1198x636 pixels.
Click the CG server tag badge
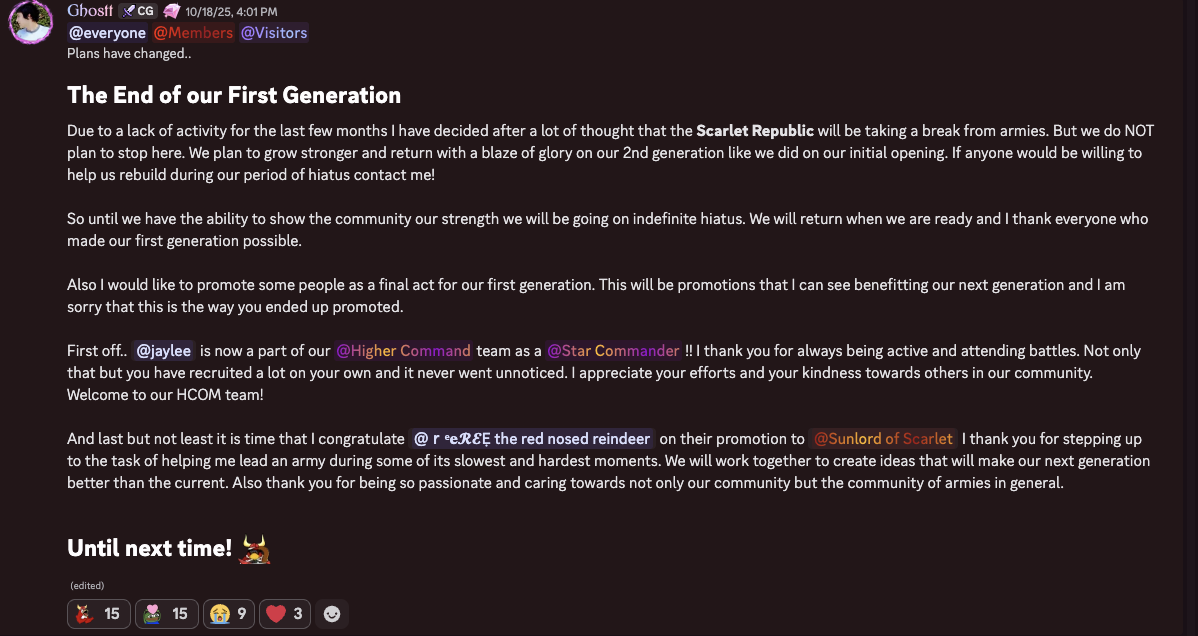coord(138,11)
